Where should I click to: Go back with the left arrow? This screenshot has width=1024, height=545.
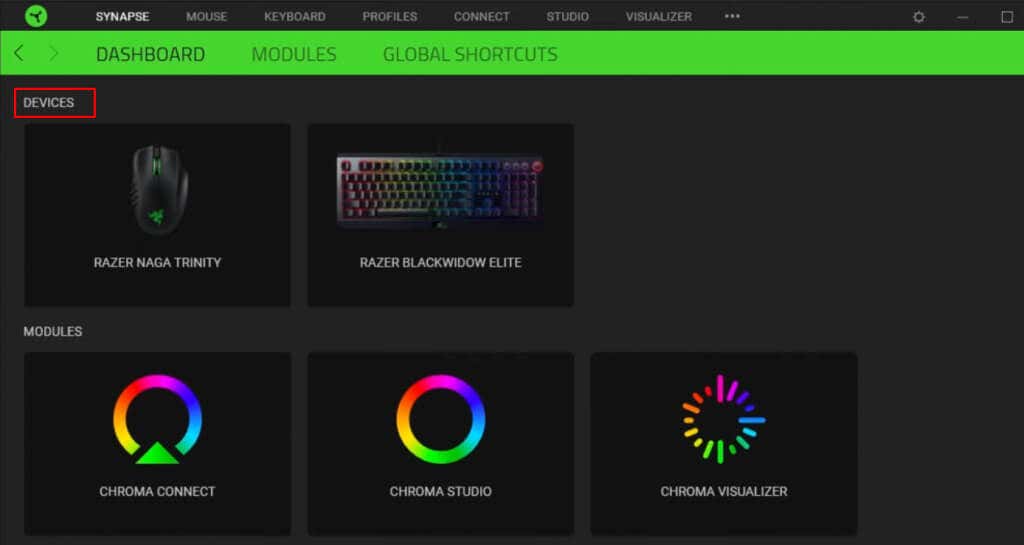19,54
